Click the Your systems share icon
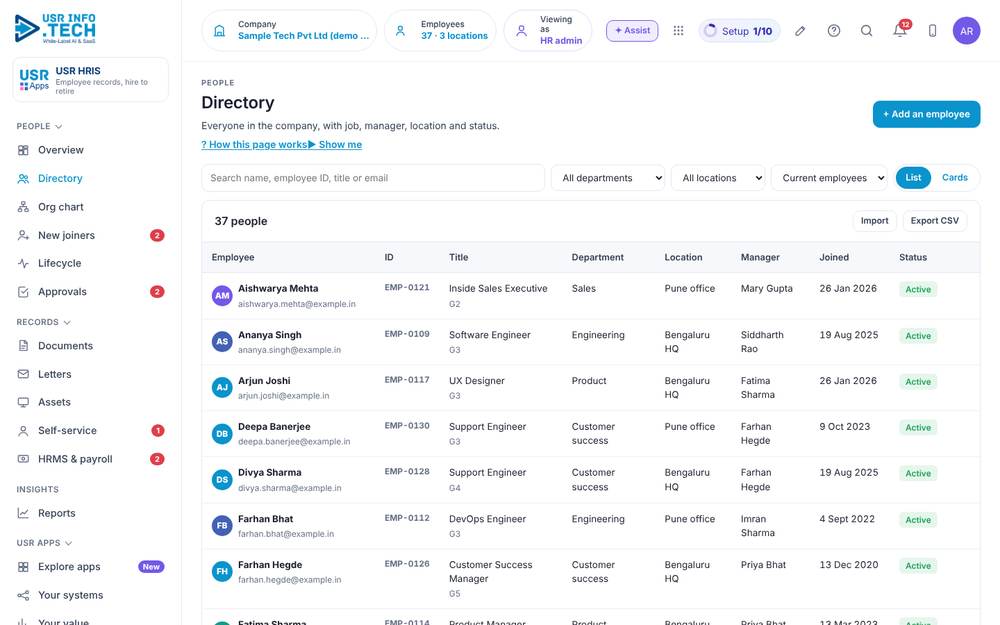 click(x=23, y=596)
